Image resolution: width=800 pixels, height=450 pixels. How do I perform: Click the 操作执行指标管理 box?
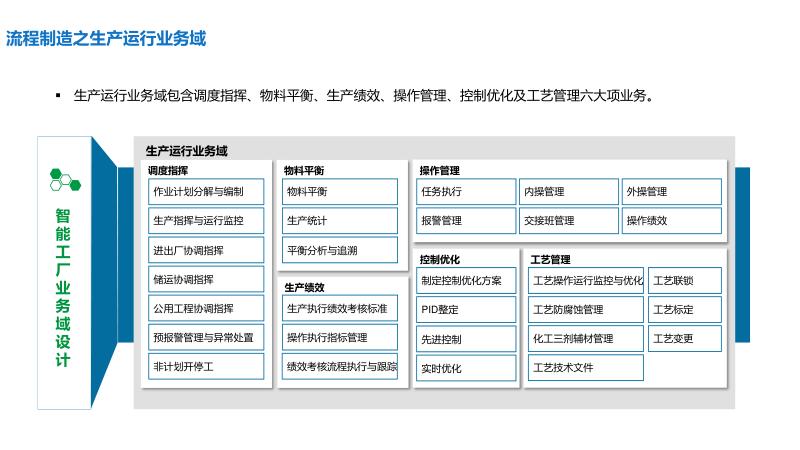pyautogui.click(x=340, y=337)
